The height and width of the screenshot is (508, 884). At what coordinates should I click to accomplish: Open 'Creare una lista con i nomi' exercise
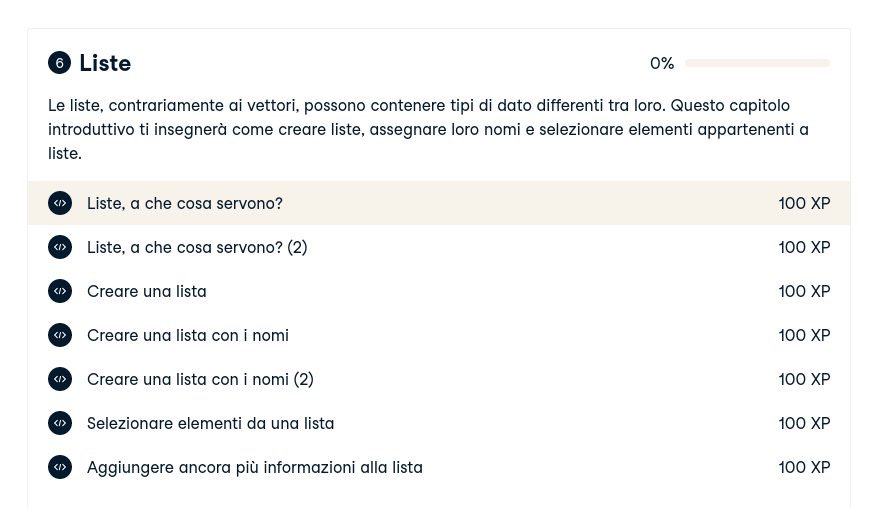188,335
